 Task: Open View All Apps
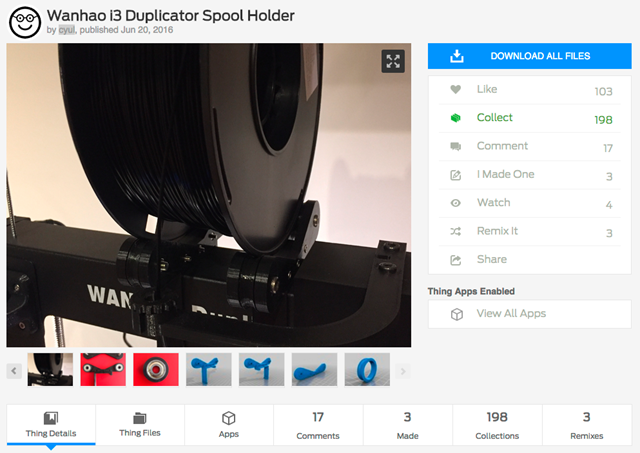point(529,314)
